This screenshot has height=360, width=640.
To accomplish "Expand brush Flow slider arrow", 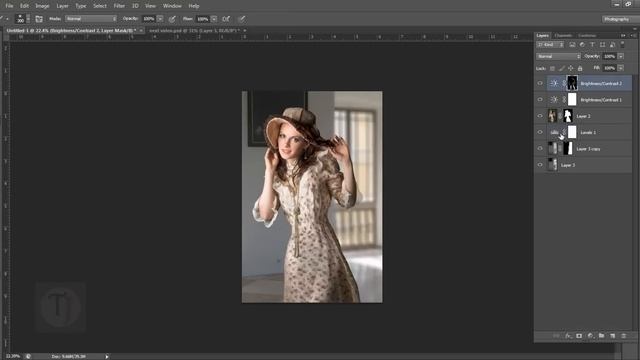I will (214, 19).
